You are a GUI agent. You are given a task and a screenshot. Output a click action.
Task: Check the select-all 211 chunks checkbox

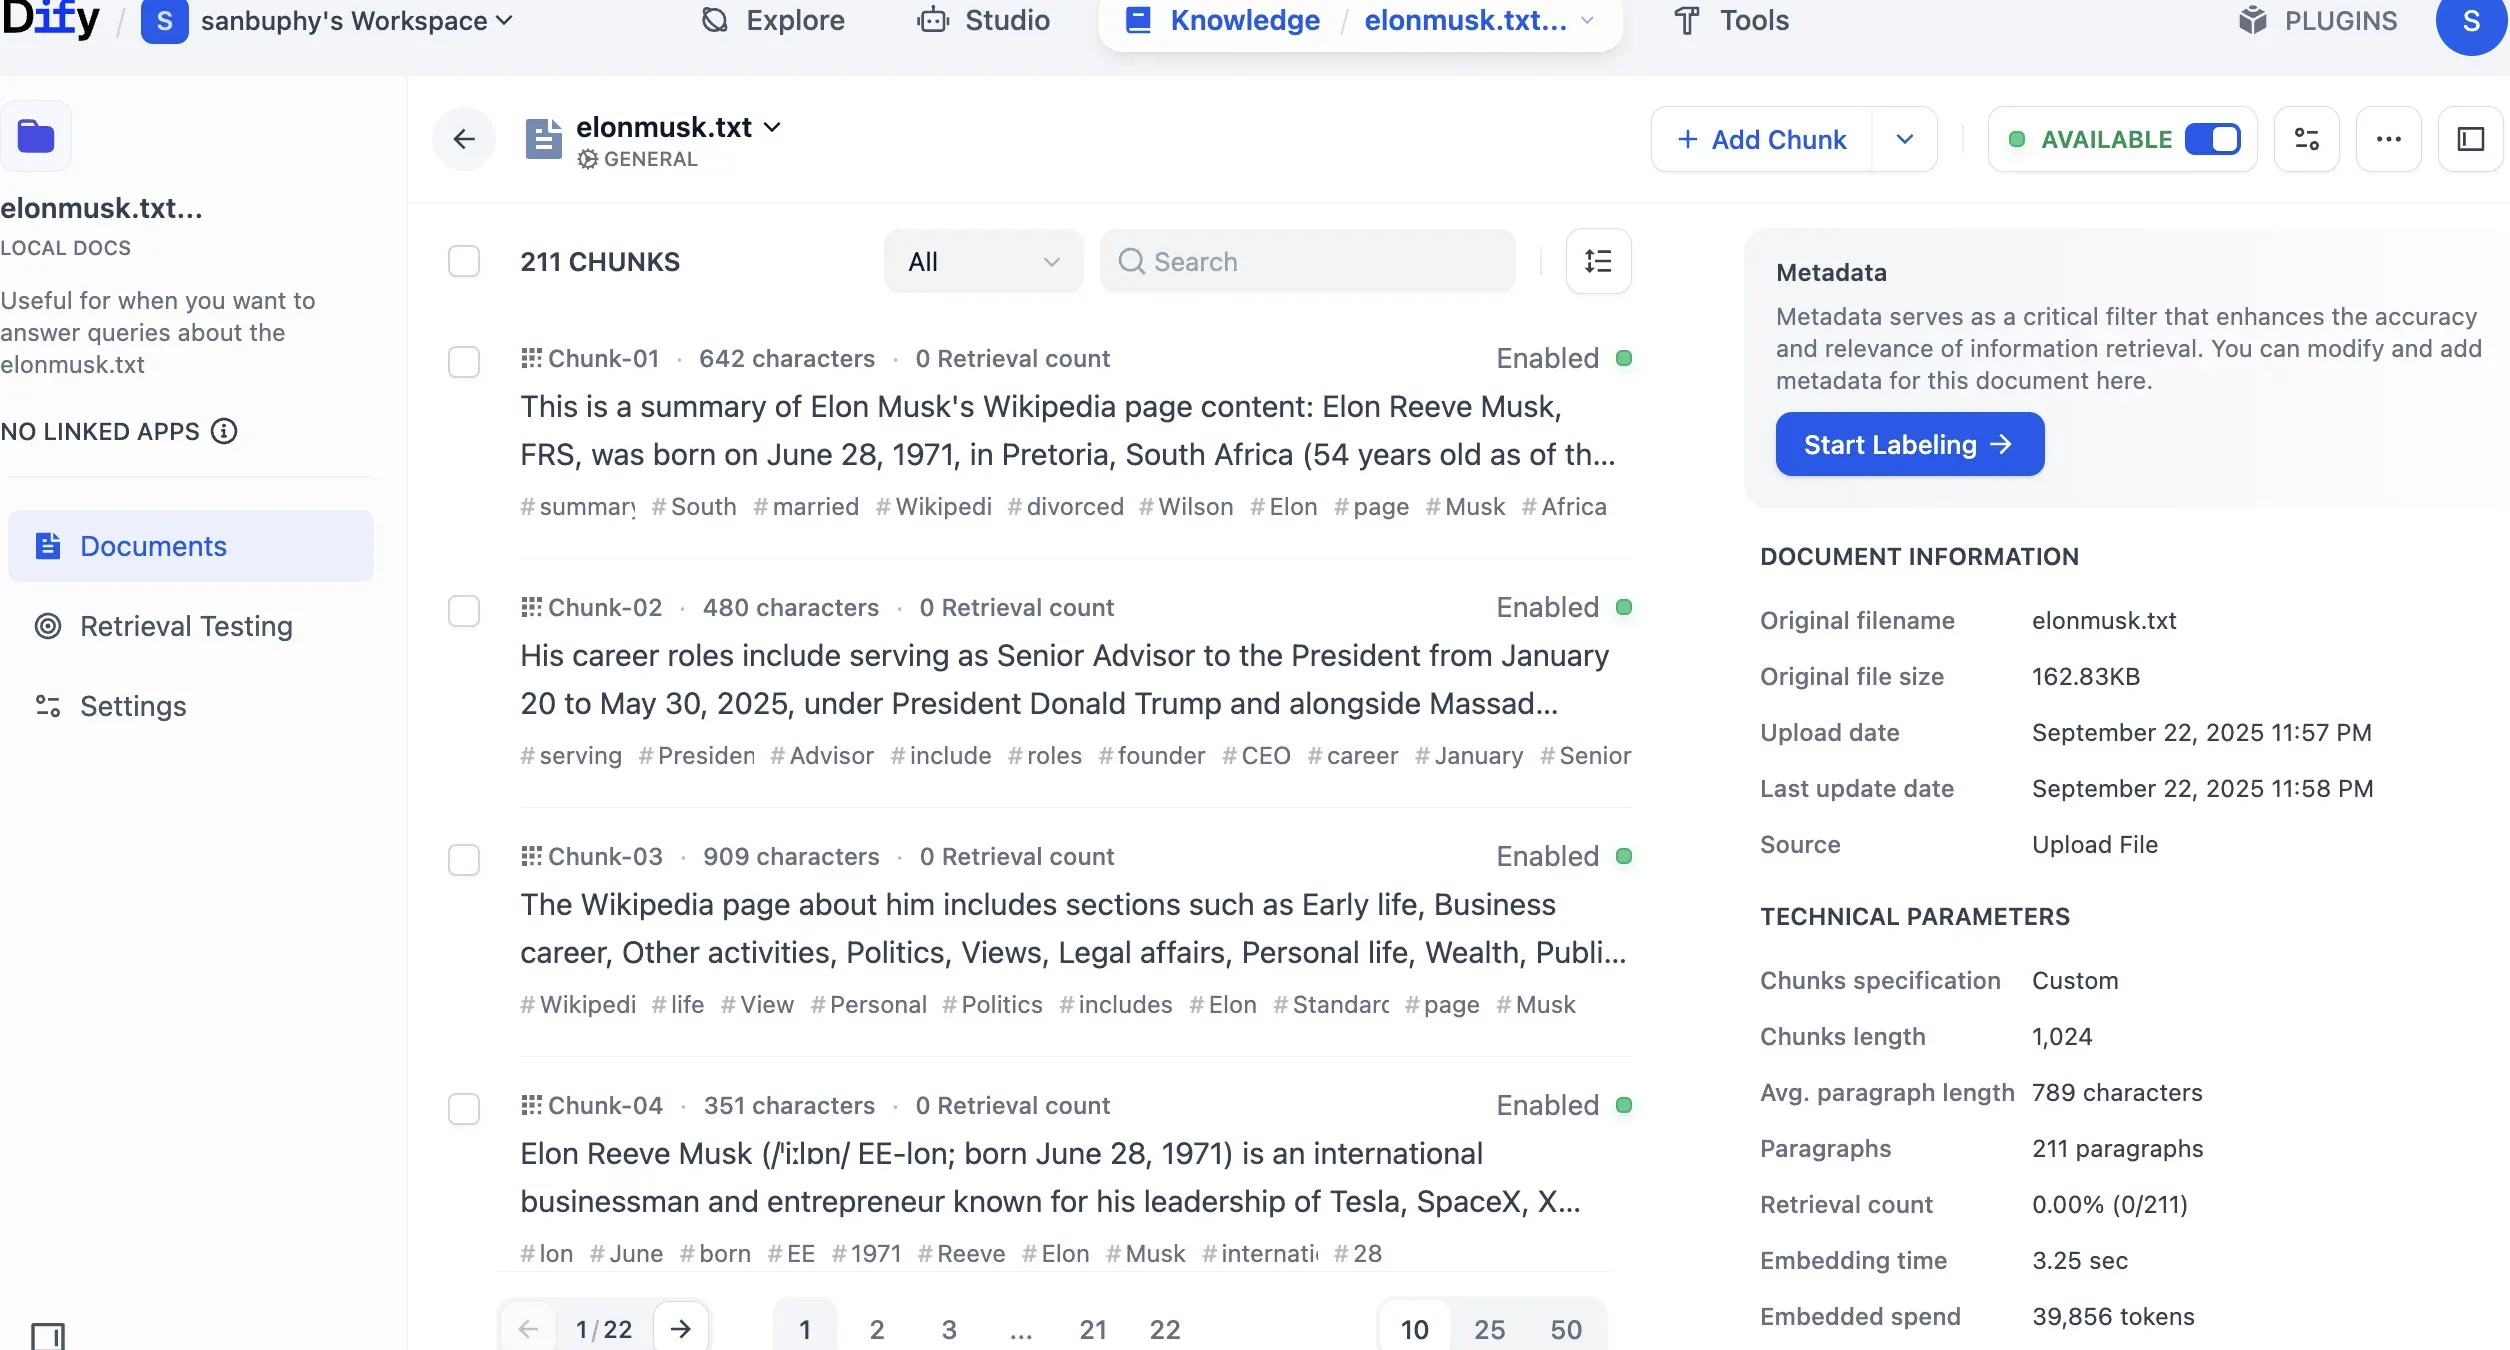(x=464, y=261)
